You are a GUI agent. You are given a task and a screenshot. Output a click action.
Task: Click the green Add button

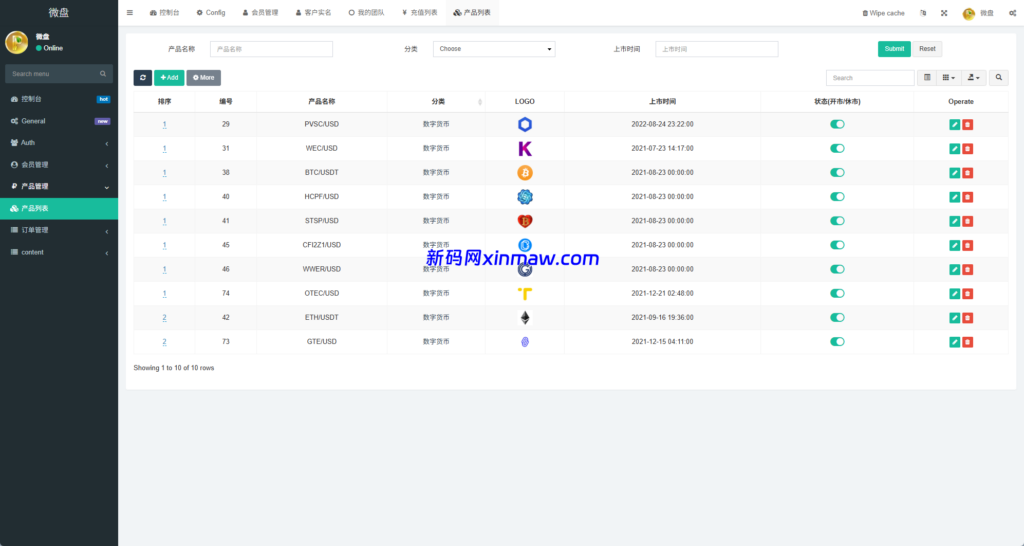(x=169, y=78)
